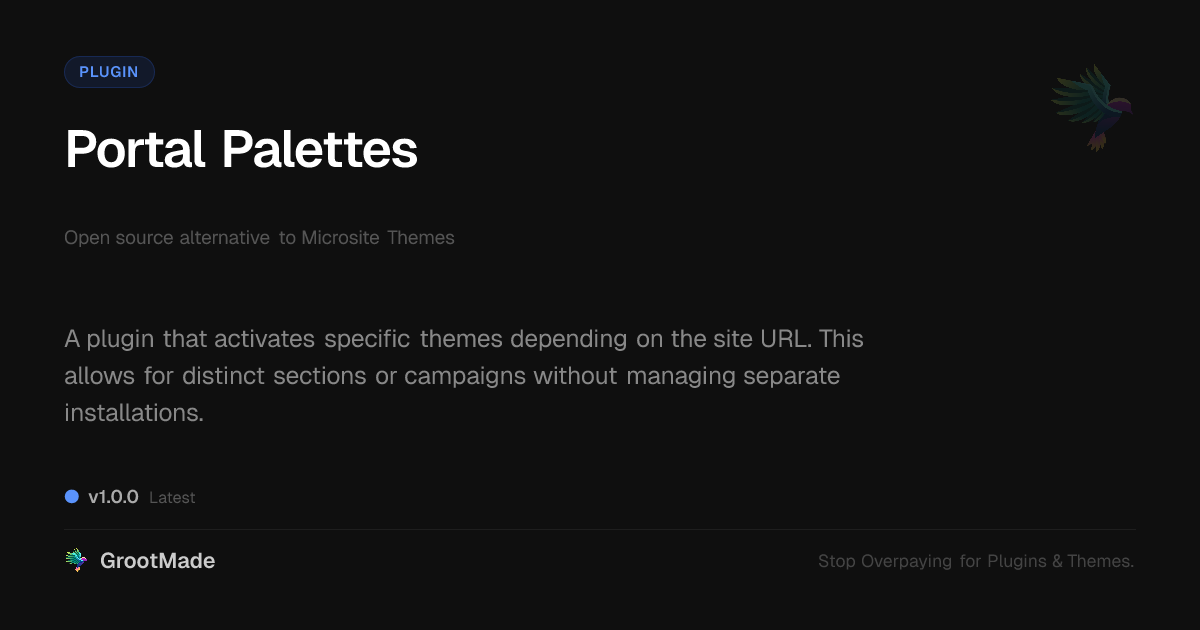Viewport: 1200px width, 630px height.
Task: Click the PLUGIN category badge
Action: coord(109,72)
